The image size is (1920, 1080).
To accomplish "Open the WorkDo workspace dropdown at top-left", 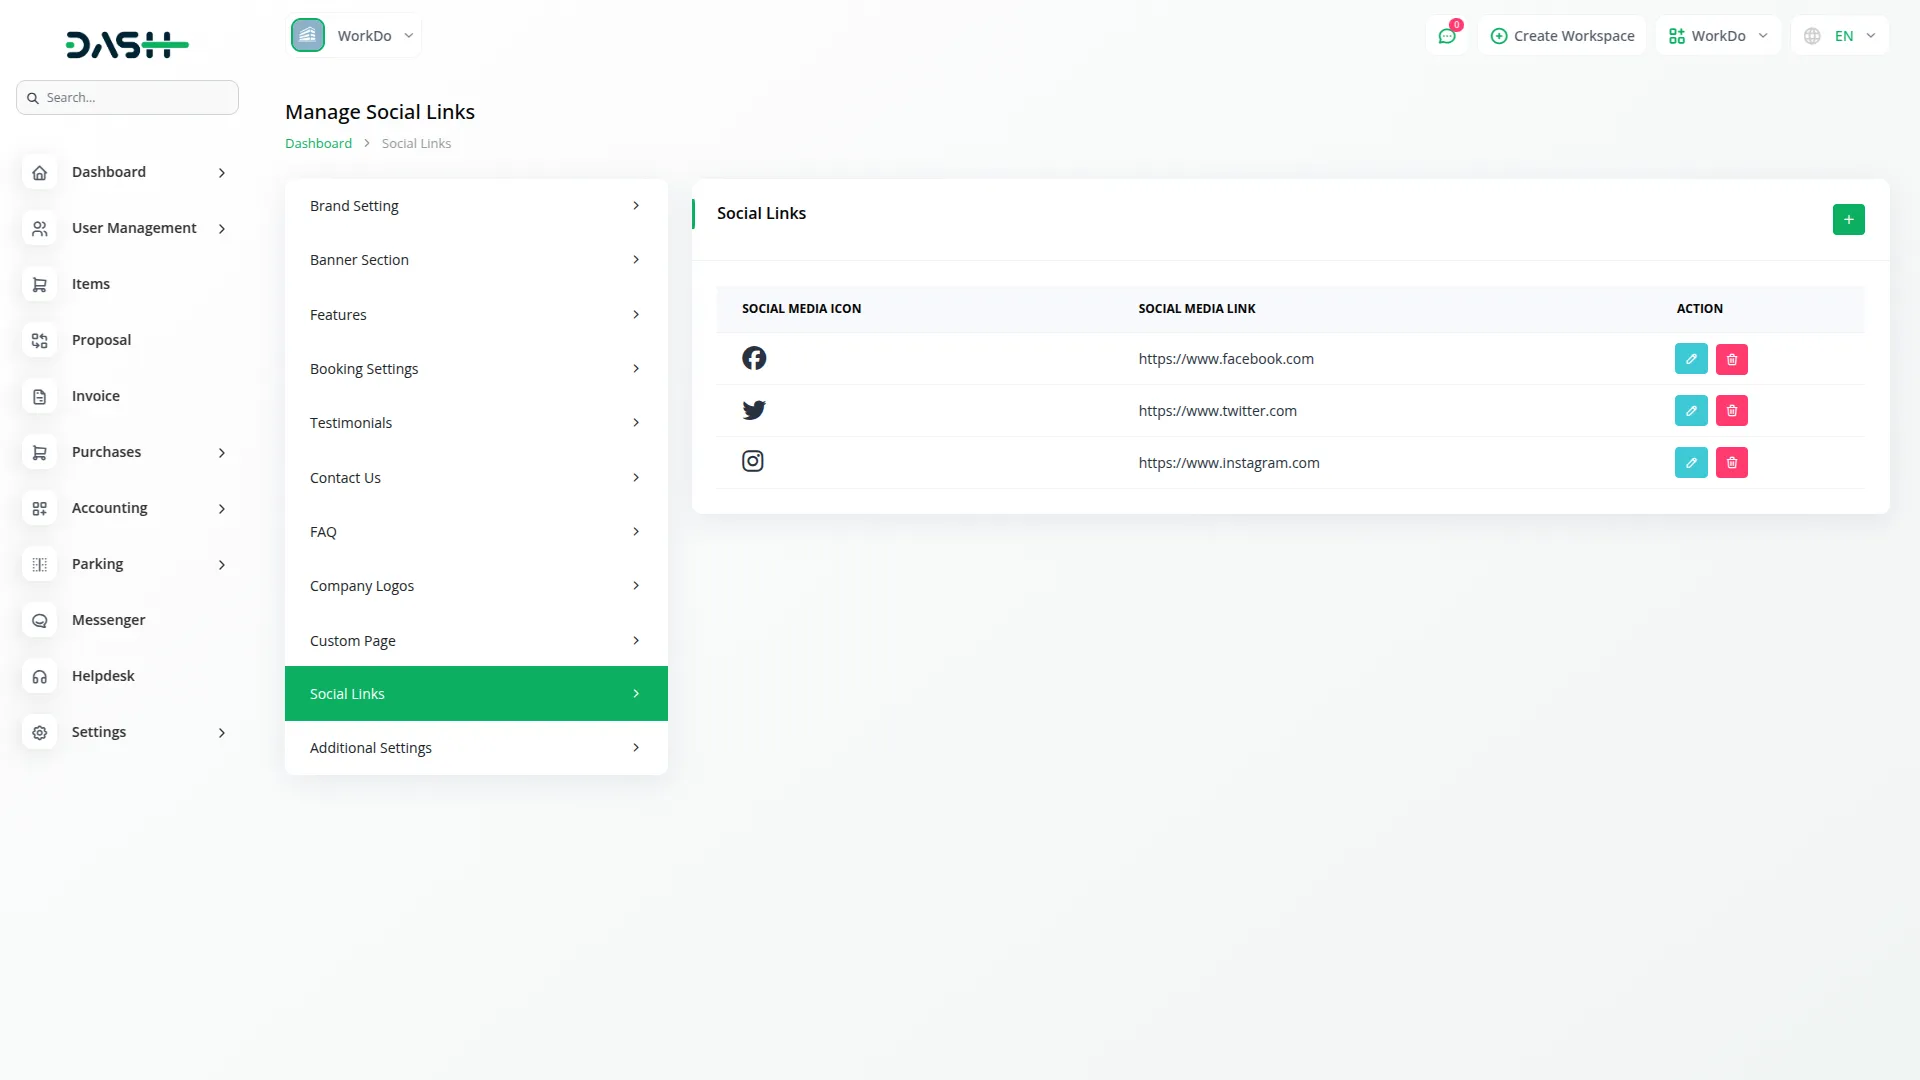I will [354, 36].
